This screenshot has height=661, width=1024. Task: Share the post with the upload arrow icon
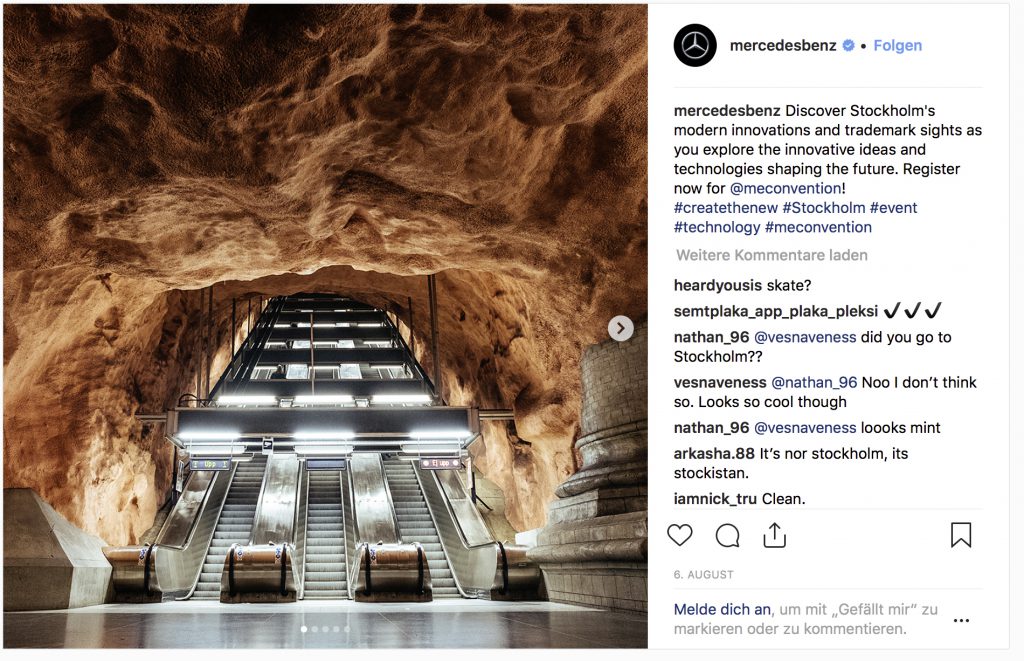[775, 534]
